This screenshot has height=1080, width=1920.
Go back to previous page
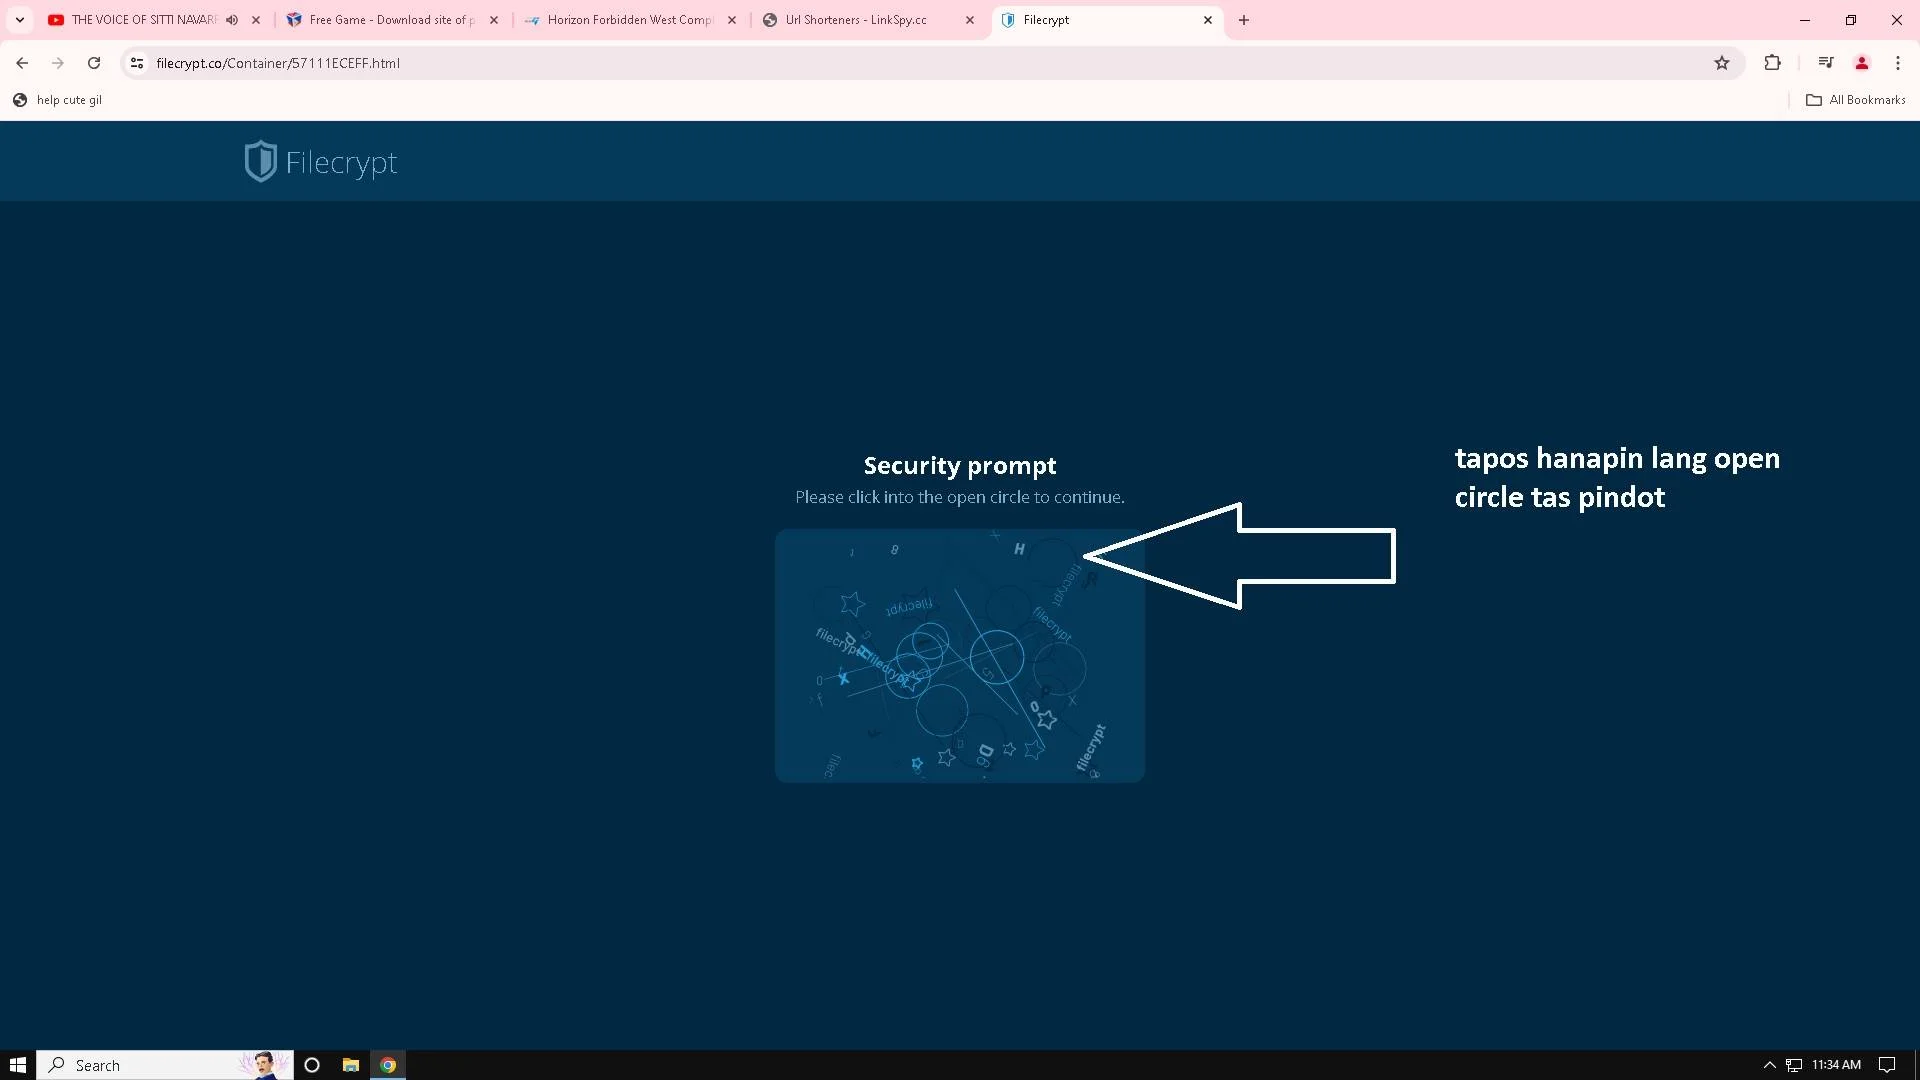pyautogui.click(x=22, y=63)
